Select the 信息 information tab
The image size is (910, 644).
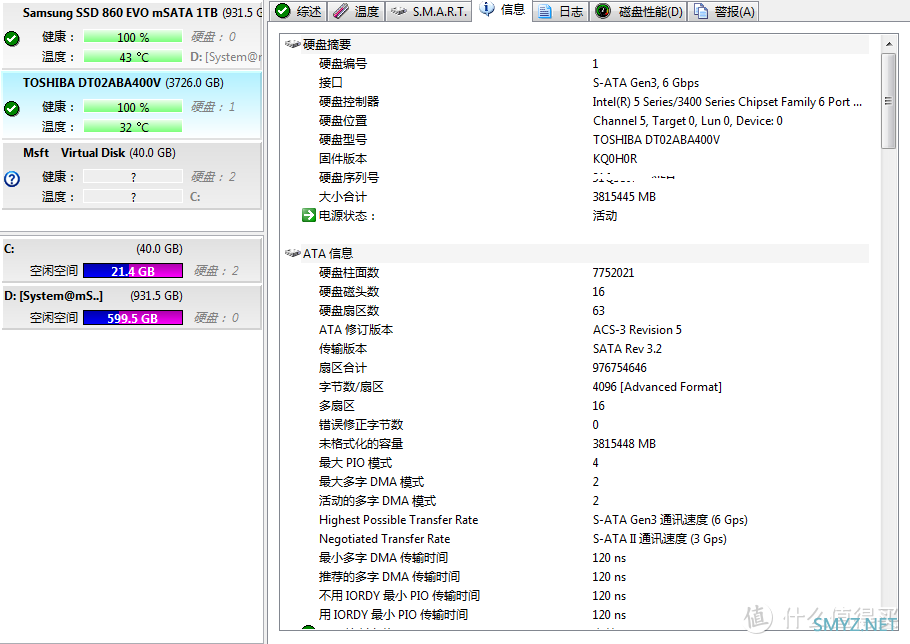pos(503,10)
